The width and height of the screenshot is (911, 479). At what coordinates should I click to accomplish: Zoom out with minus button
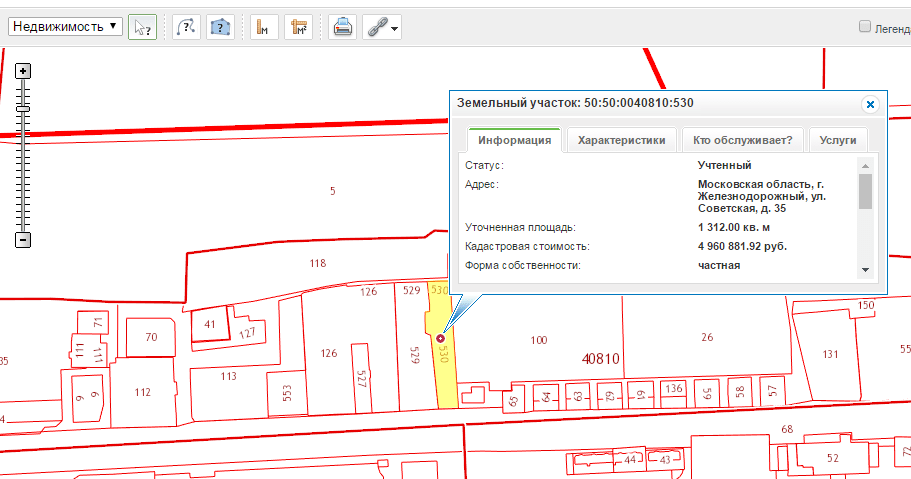(23, 240)
